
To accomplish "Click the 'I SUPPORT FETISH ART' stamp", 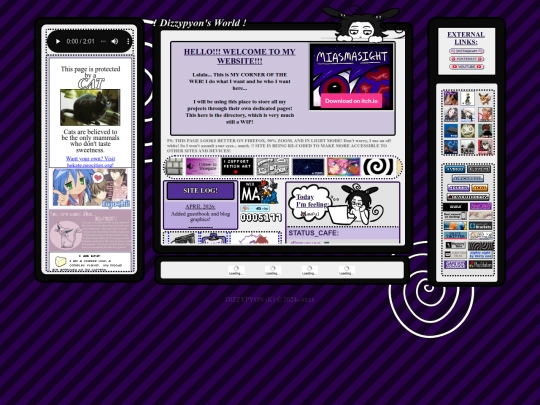I will [x=237, y=167].
